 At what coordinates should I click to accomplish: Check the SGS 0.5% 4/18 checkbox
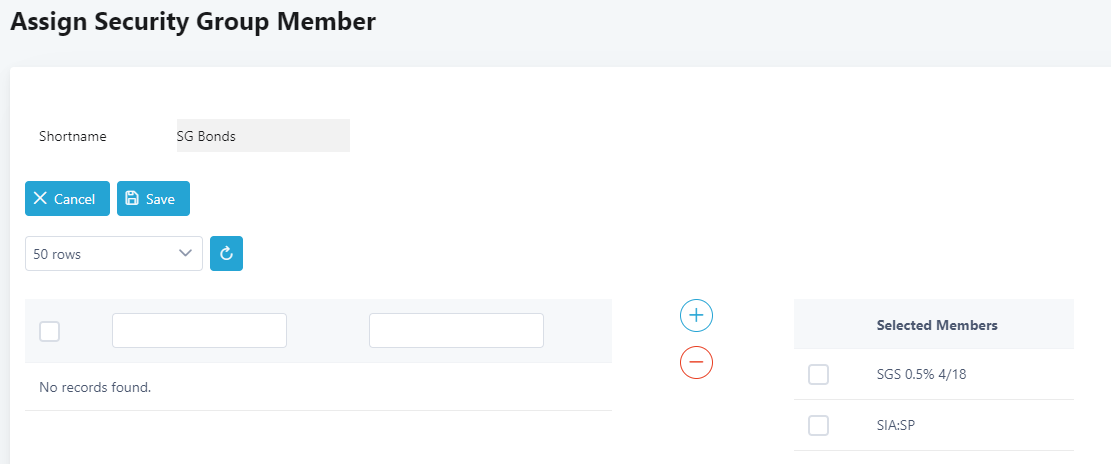(x=818, y=375)
